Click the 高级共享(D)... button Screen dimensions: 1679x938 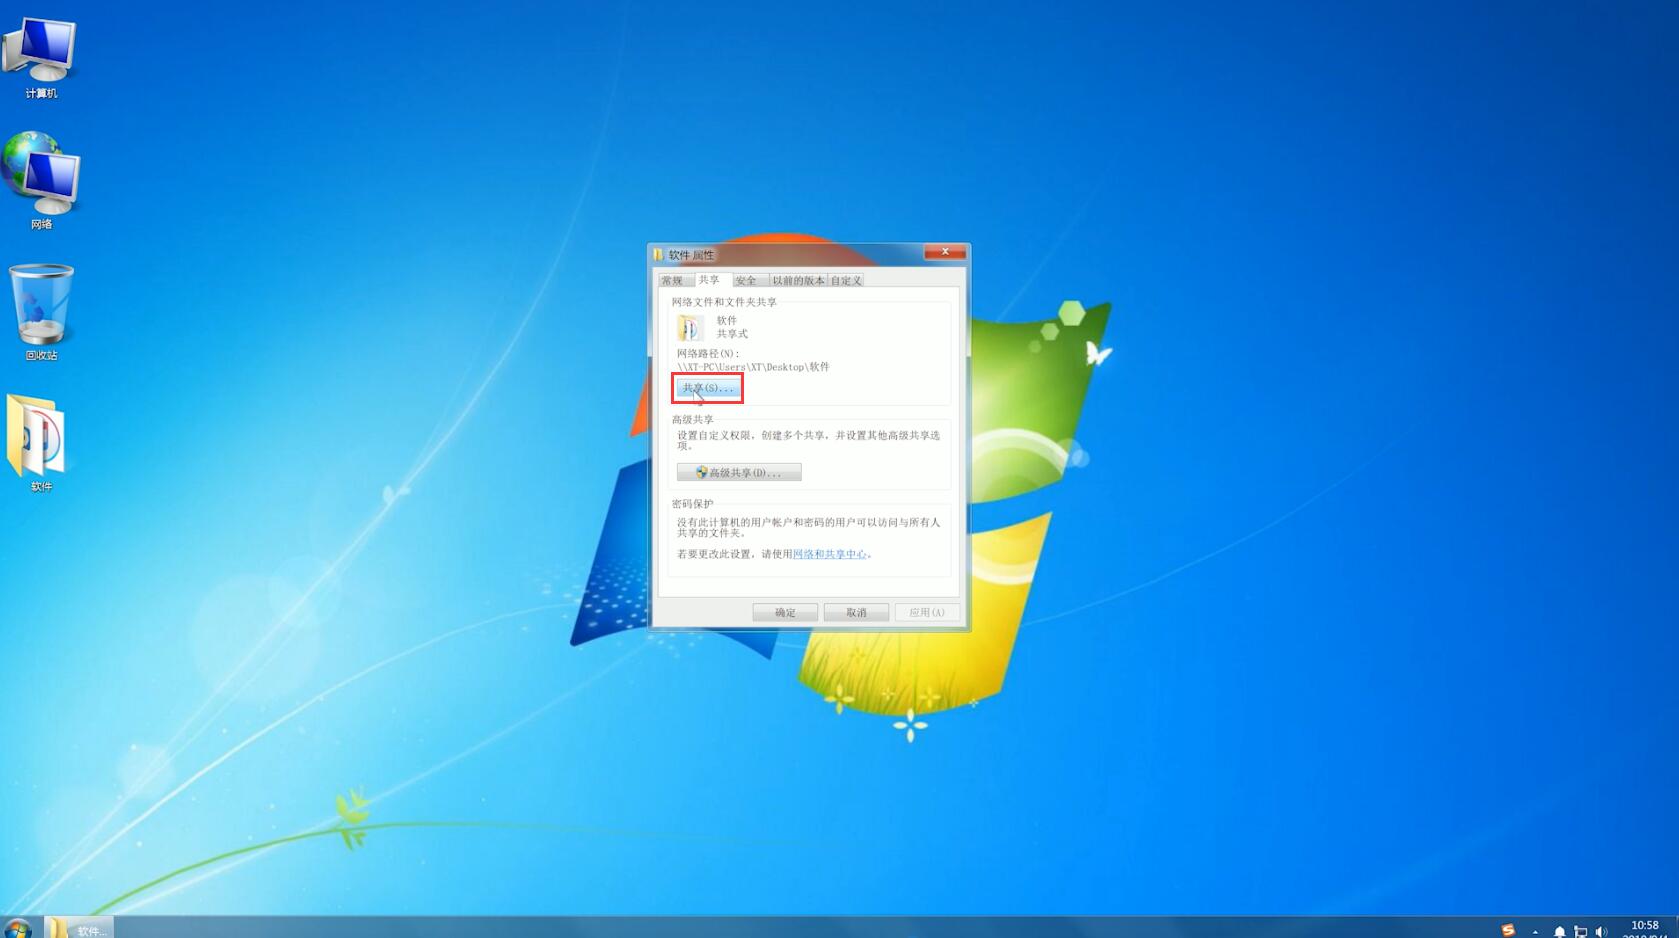739,472
